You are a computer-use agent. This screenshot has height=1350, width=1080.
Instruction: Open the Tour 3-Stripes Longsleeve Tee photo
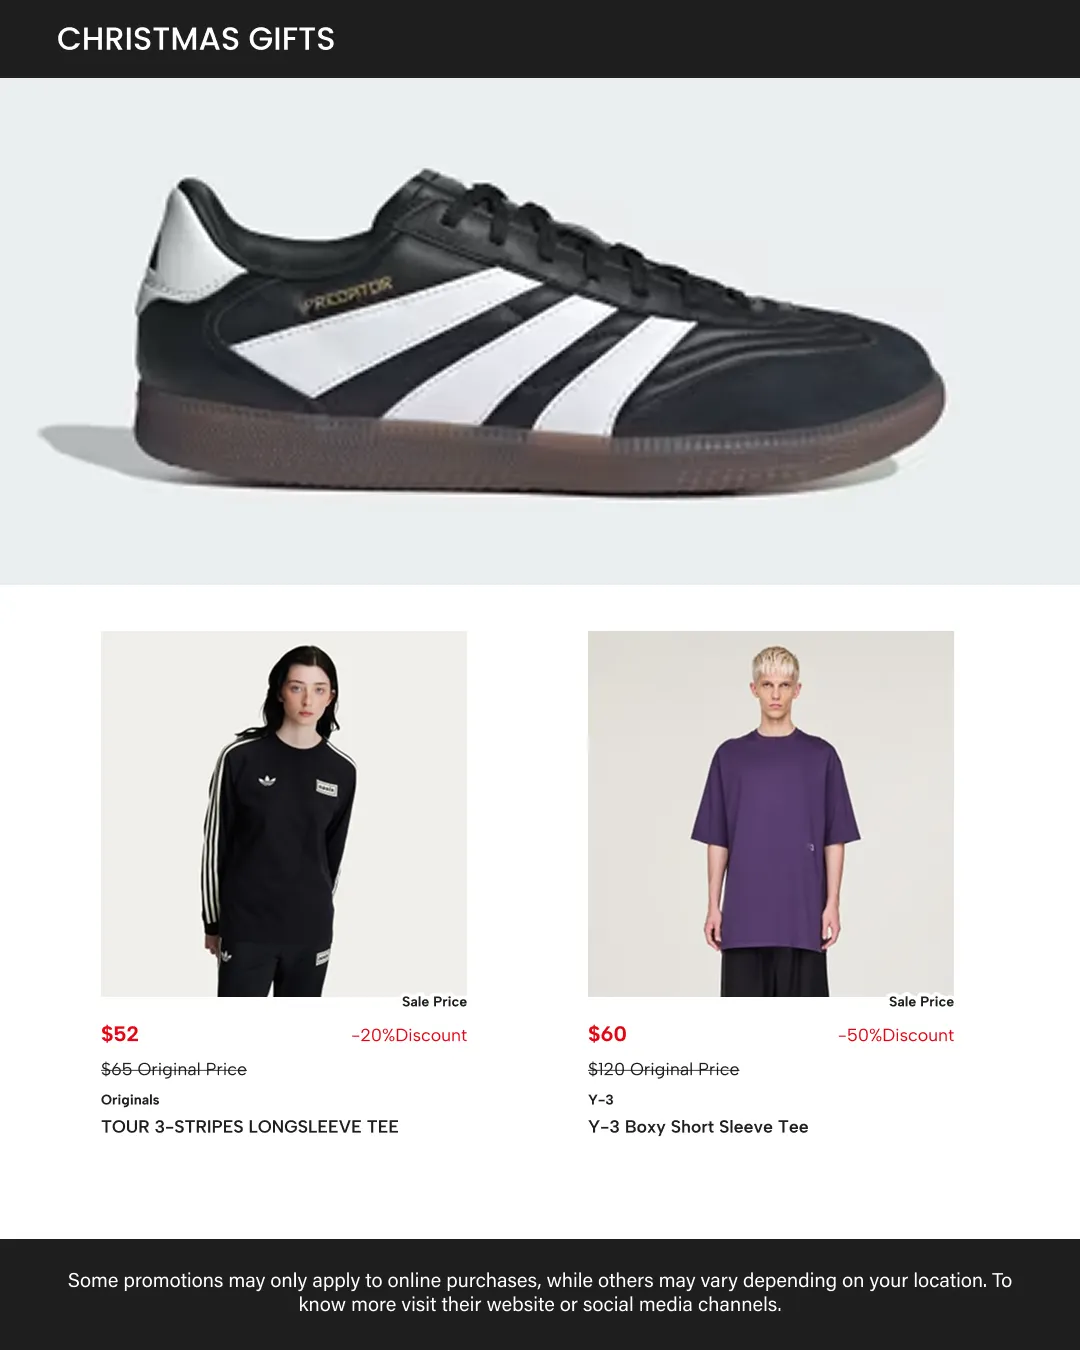click(x=284, y=813)
